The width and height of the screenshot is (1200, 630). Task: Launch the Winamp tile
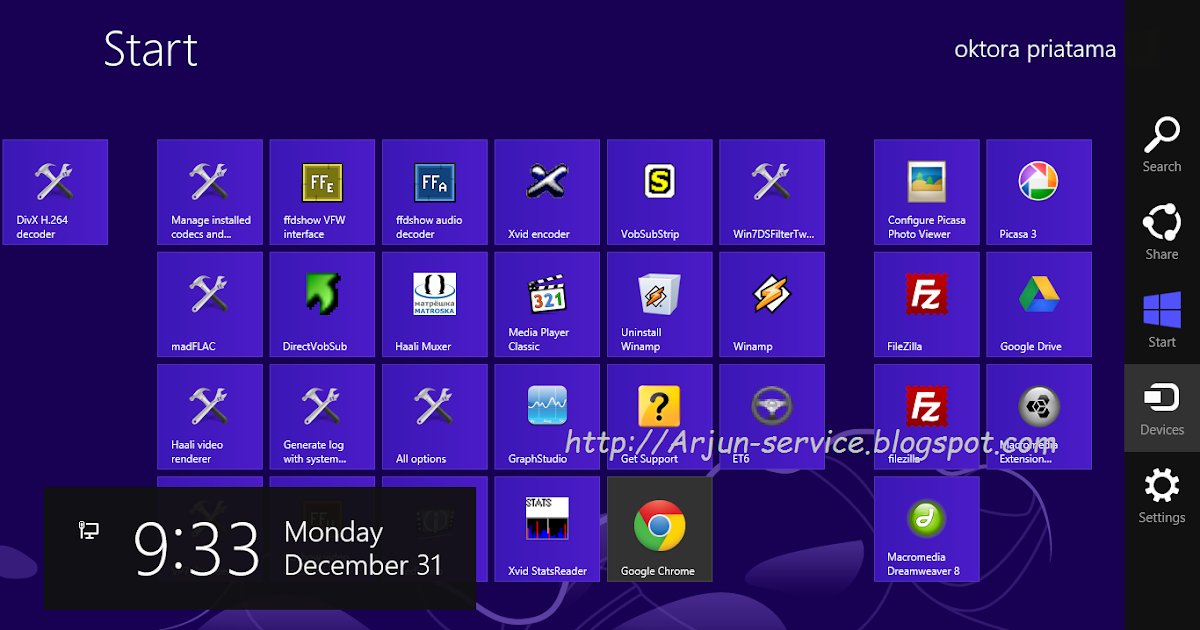point(772,305)
